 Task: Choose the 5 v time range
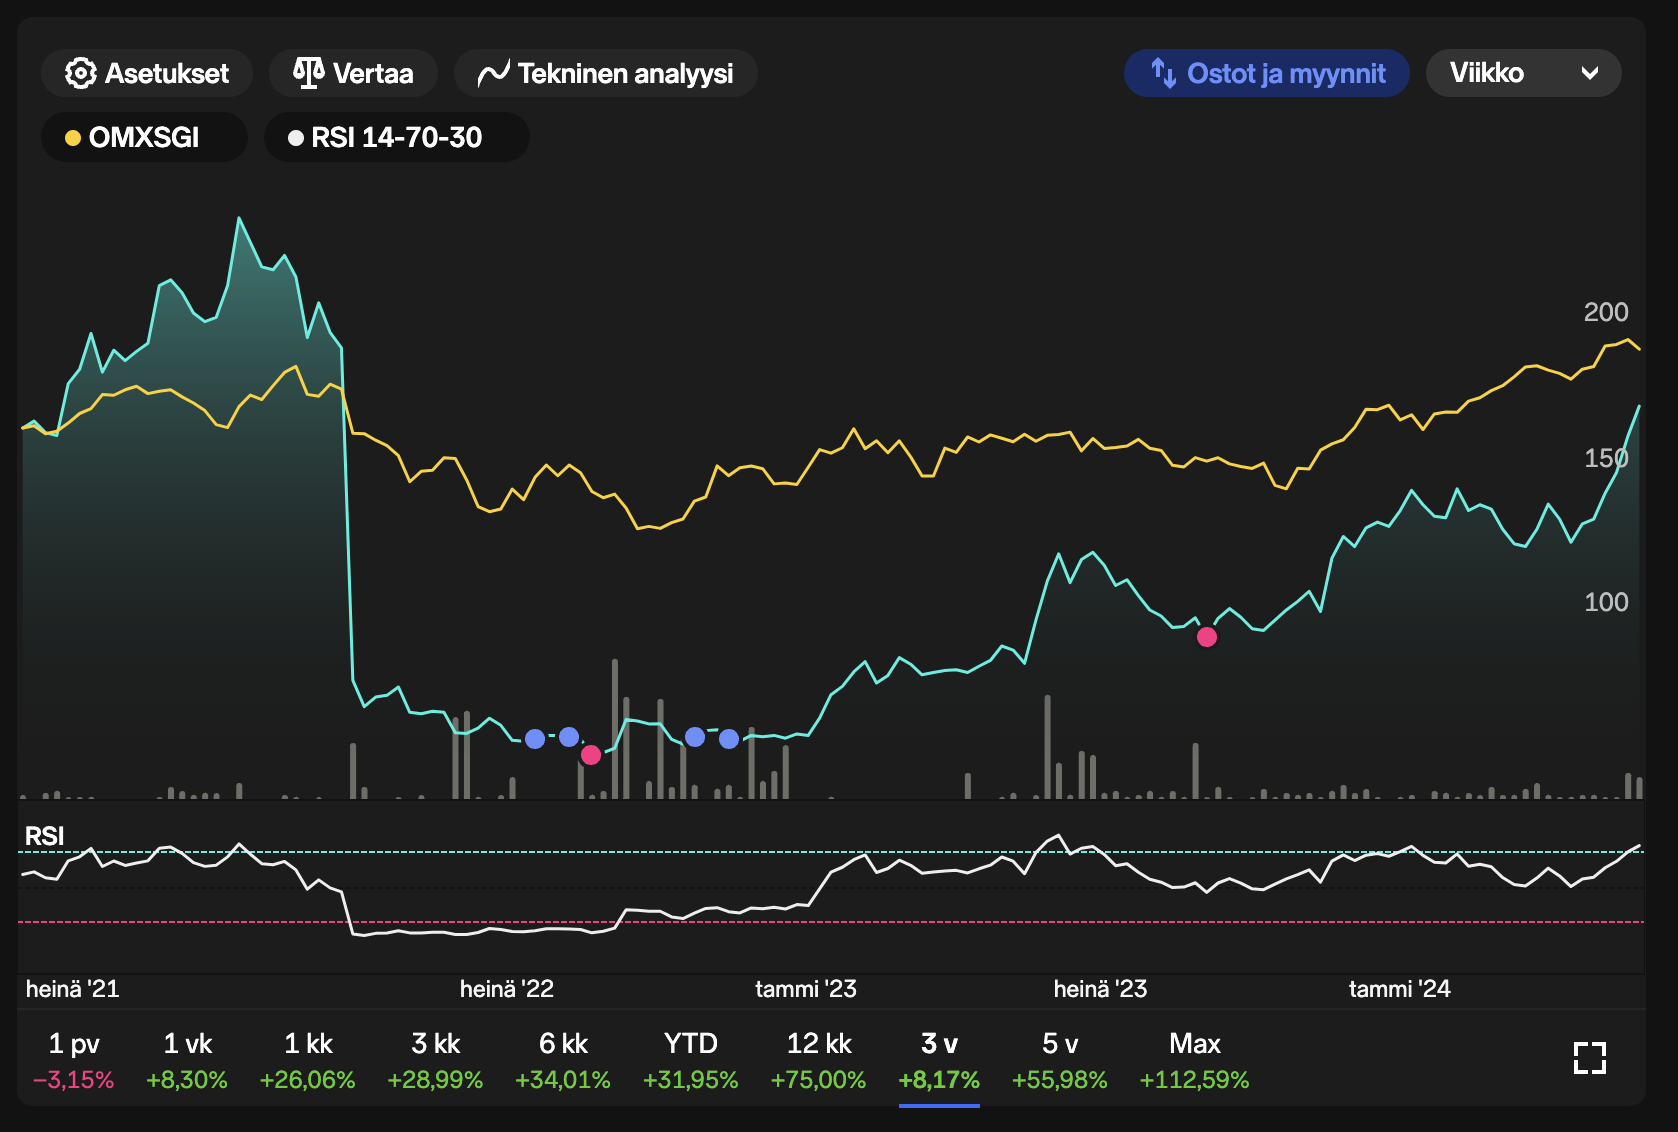tap(1059, 1060)
